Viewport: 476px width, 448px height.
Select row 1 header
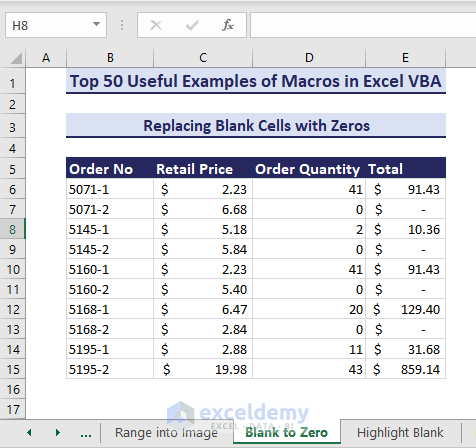tap(13, 81)
